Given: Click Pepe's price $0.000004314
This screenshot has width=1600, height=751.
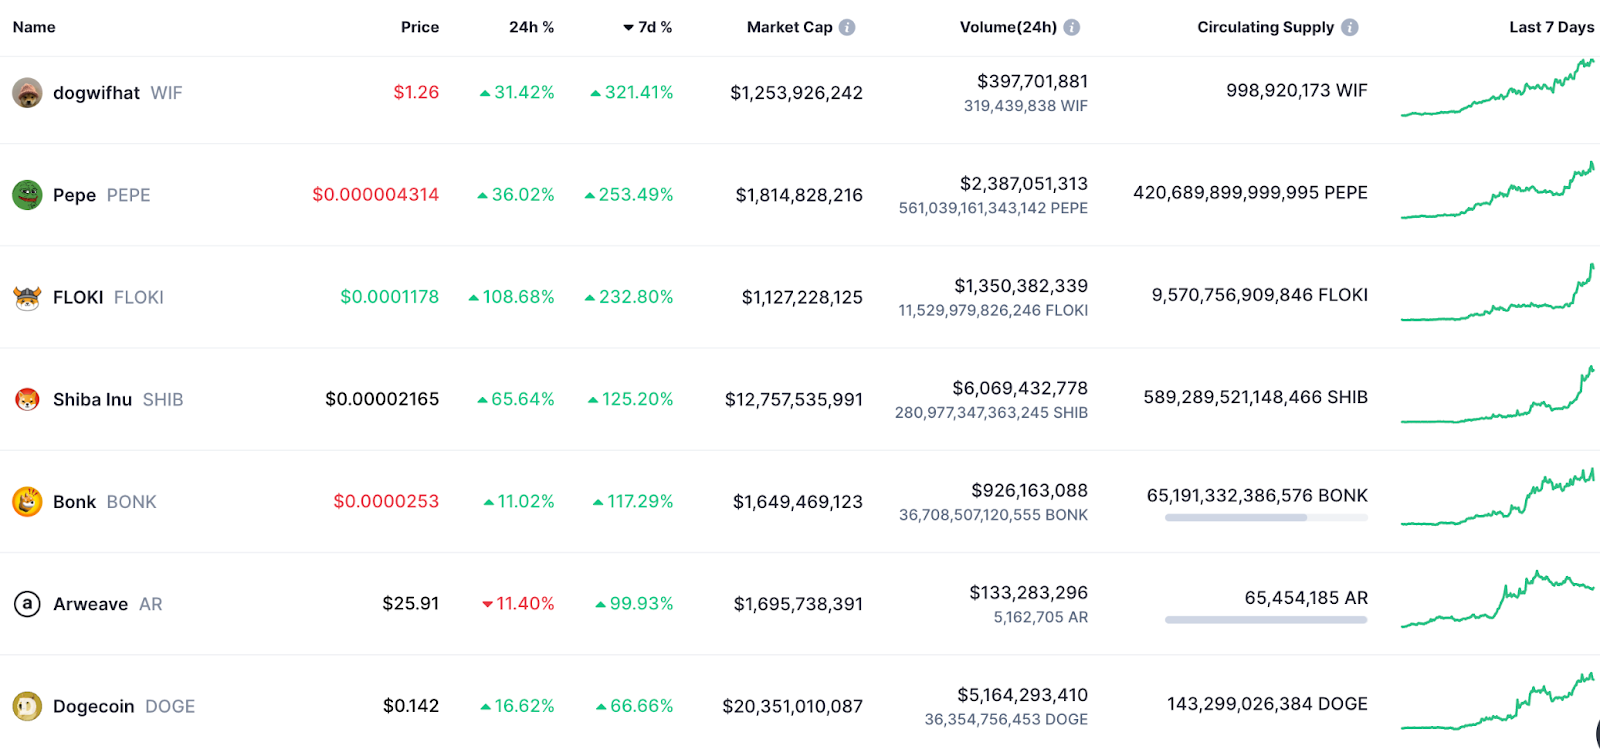Looking at the screenshot, I should [x=376, y=194].
